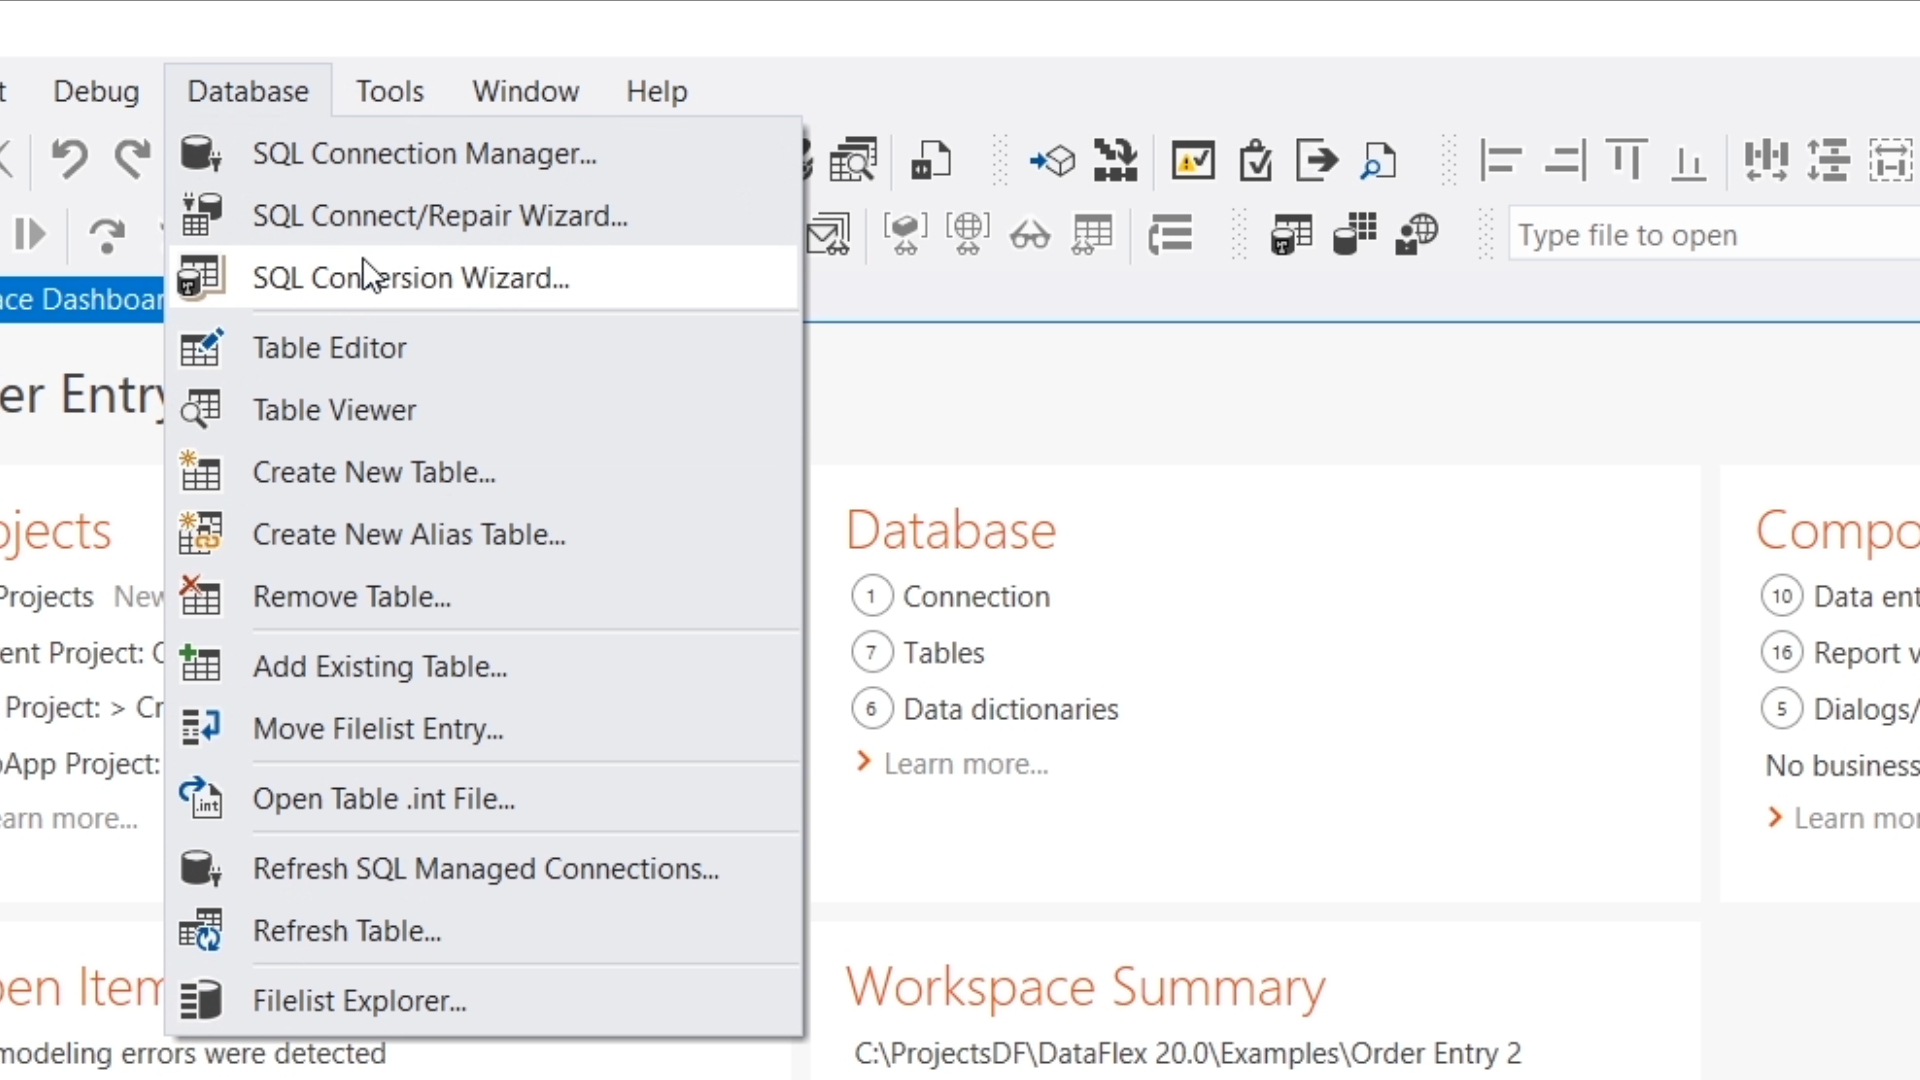Viewport: 1920px width, 1080px height.
Task: Click the align right edges icon
Action: point(1564,161)
